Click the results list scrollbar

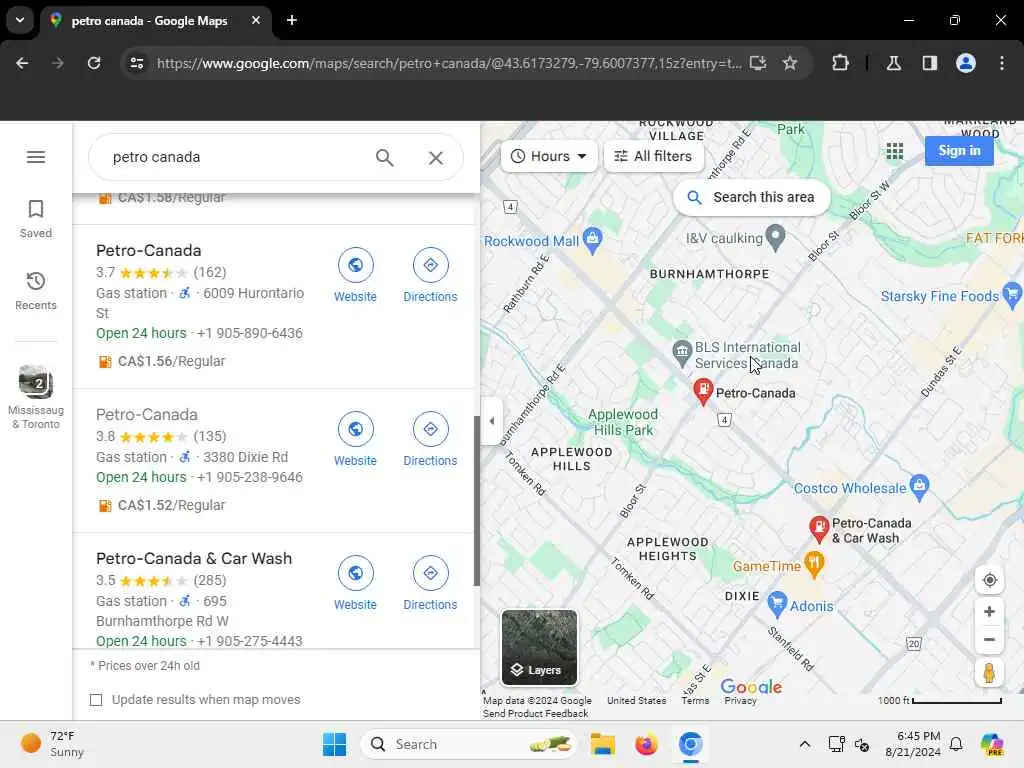(x=476, y=500)
